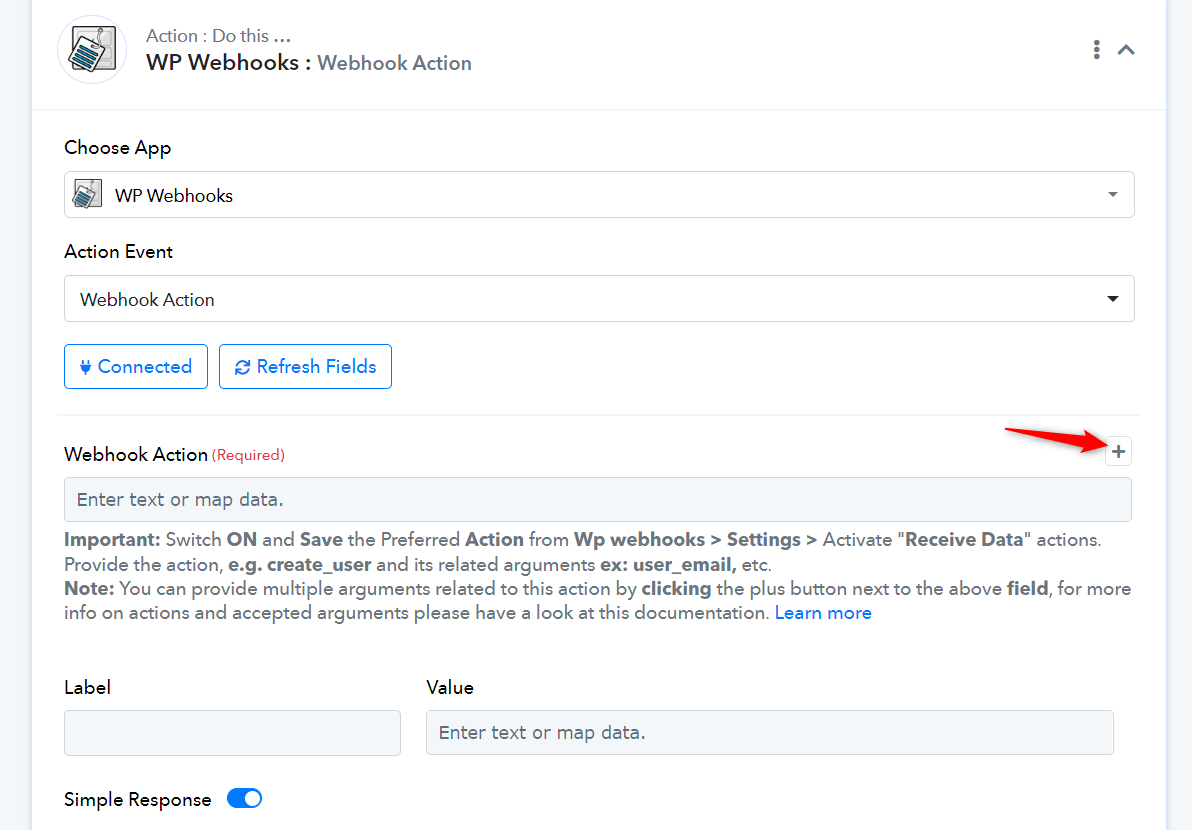Focus the Webhook Action text field
The height and width of the screenshot is (830, 1192).
pos(598,499)
